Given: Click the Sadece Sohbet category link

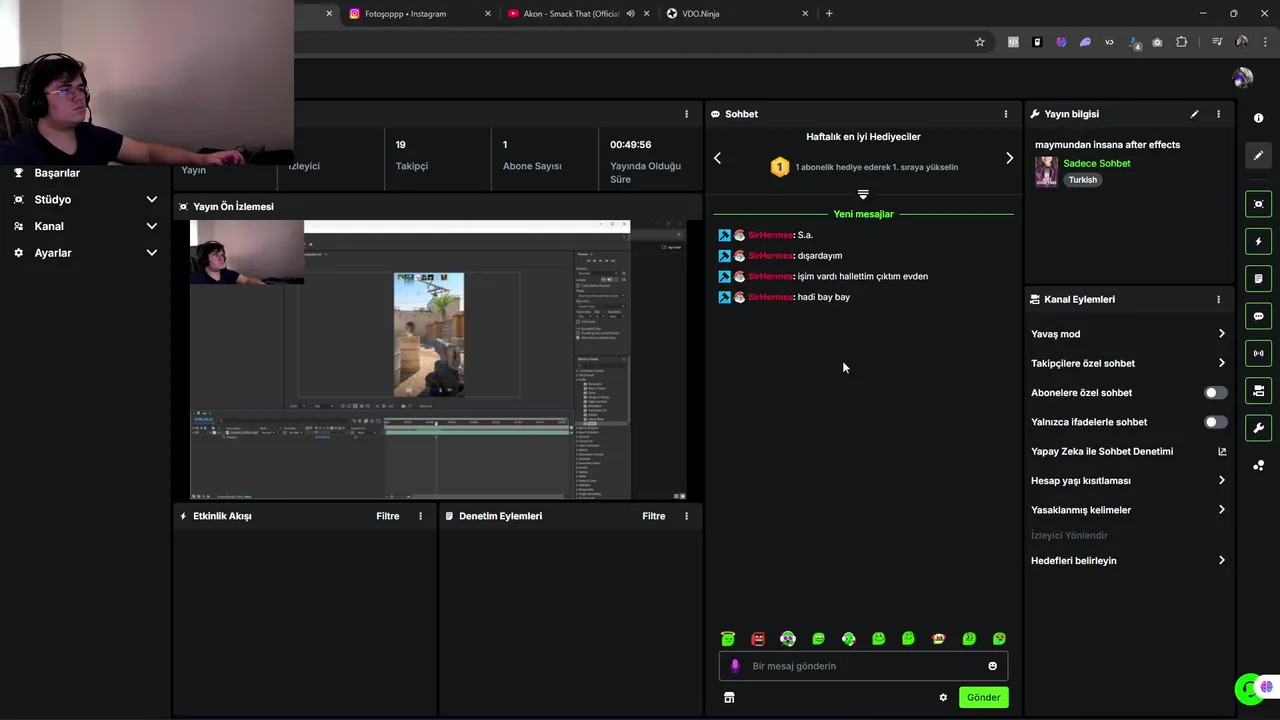Looking at the screenshot, I should (x=1097, y=163).
